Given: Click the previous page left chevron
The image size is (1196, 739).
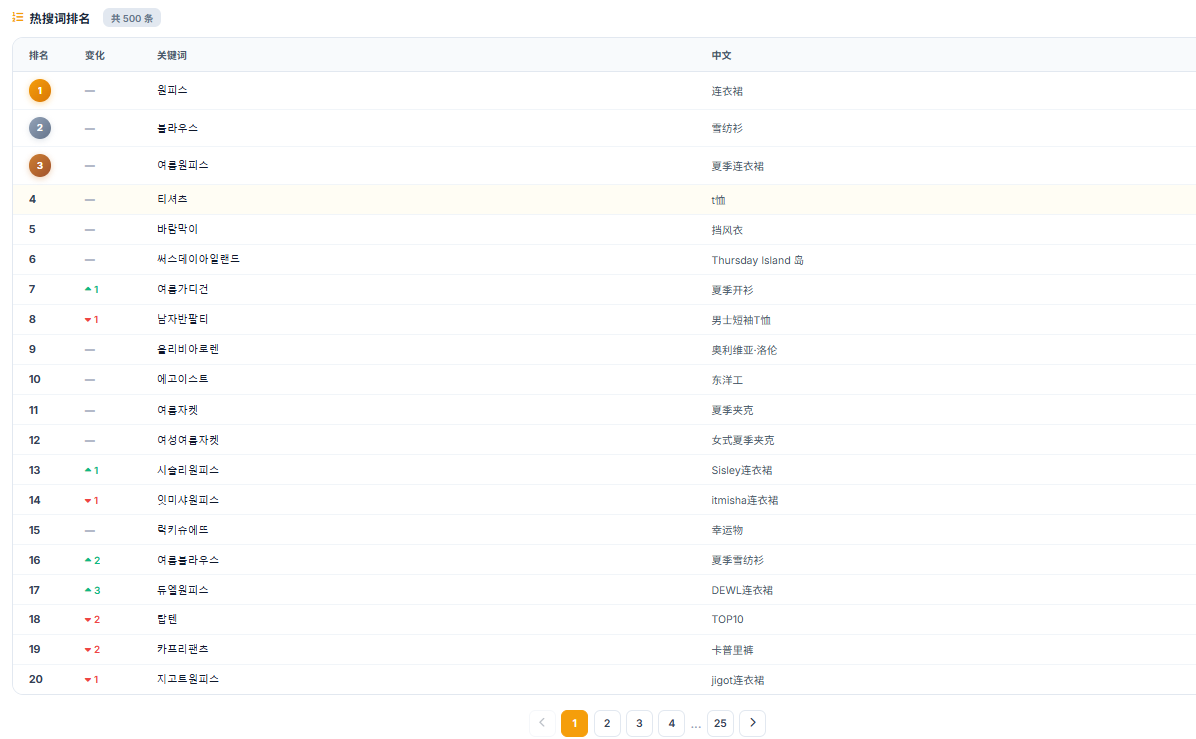Looking at the screenshot, I should click(542, 723).
